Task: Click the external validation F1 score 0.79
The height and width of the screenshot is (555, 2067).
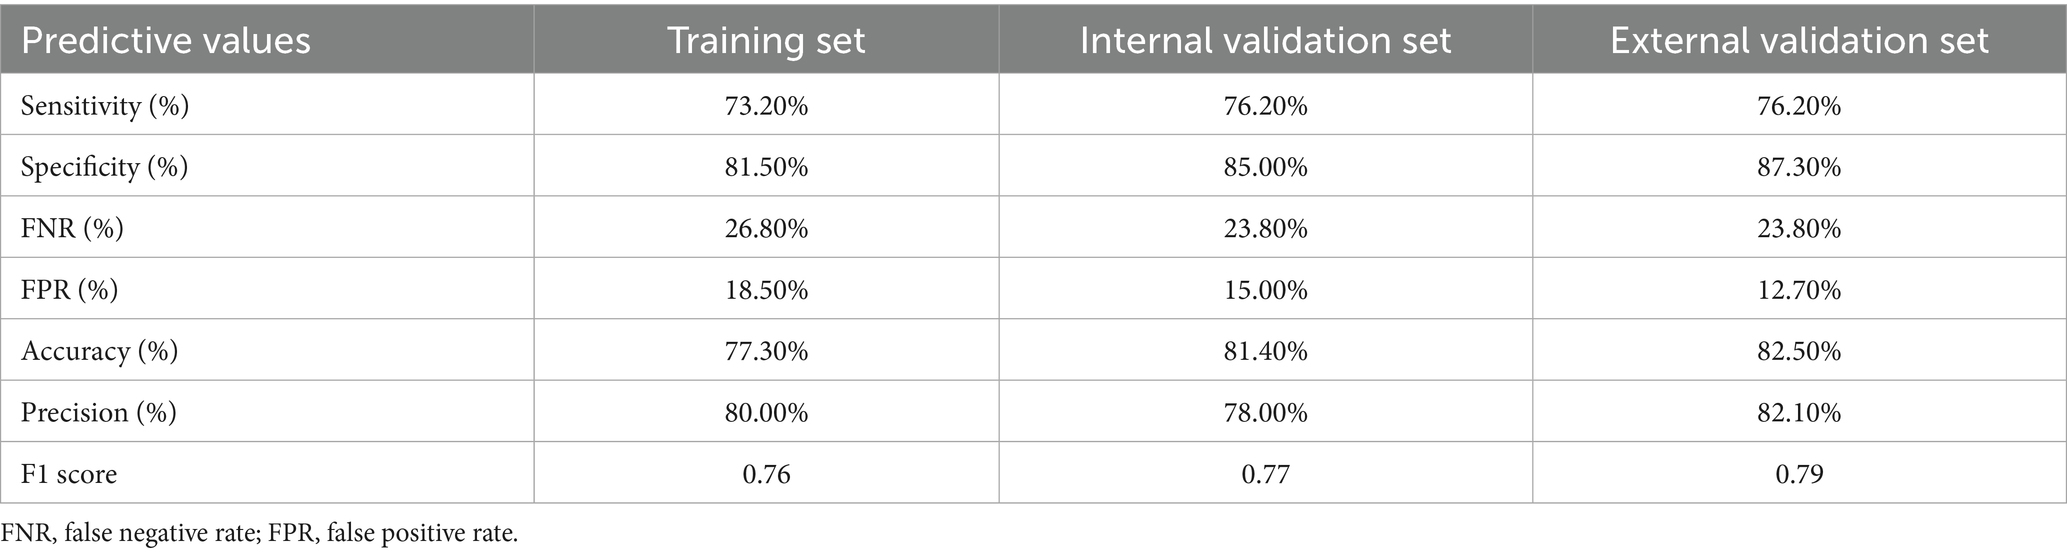Action: tap(1799, 473)
